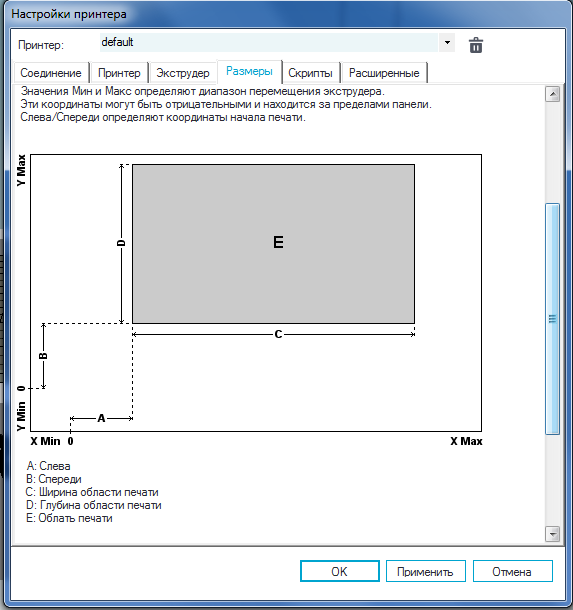Click the Применить button

tap(426, 571)
